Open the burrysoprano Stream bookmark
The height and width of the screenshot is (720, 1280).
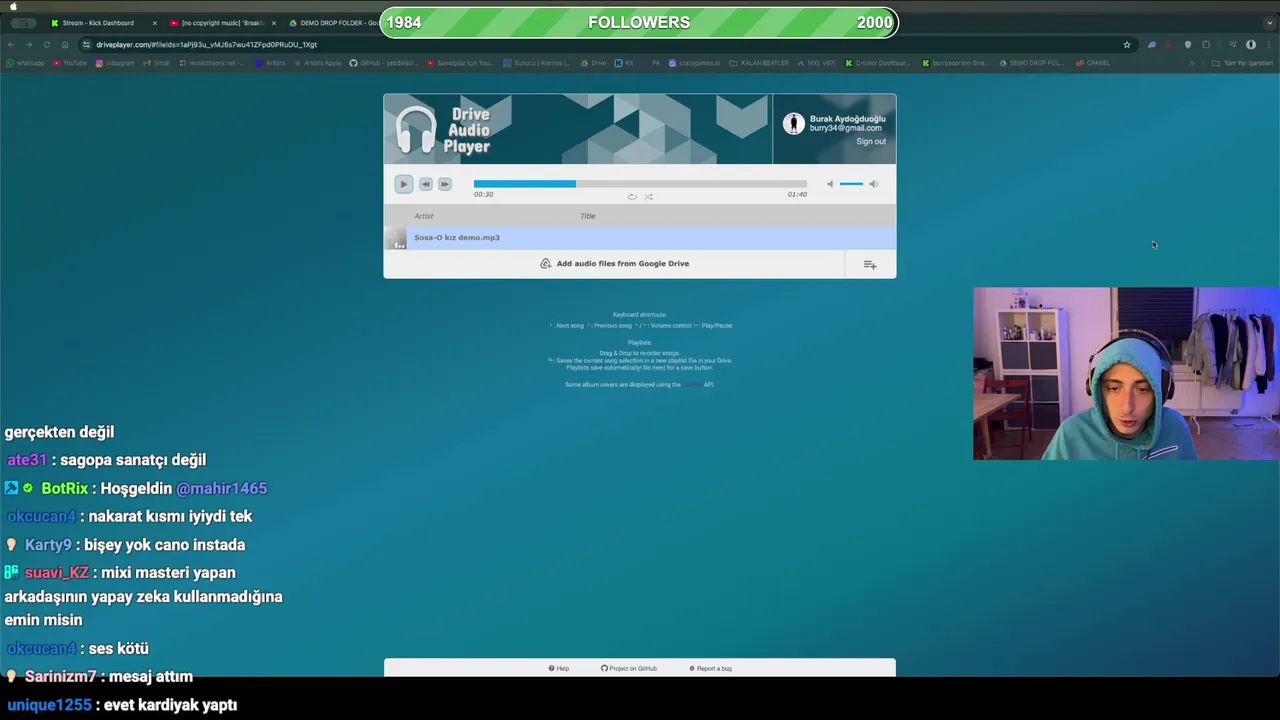pos(955,63)
